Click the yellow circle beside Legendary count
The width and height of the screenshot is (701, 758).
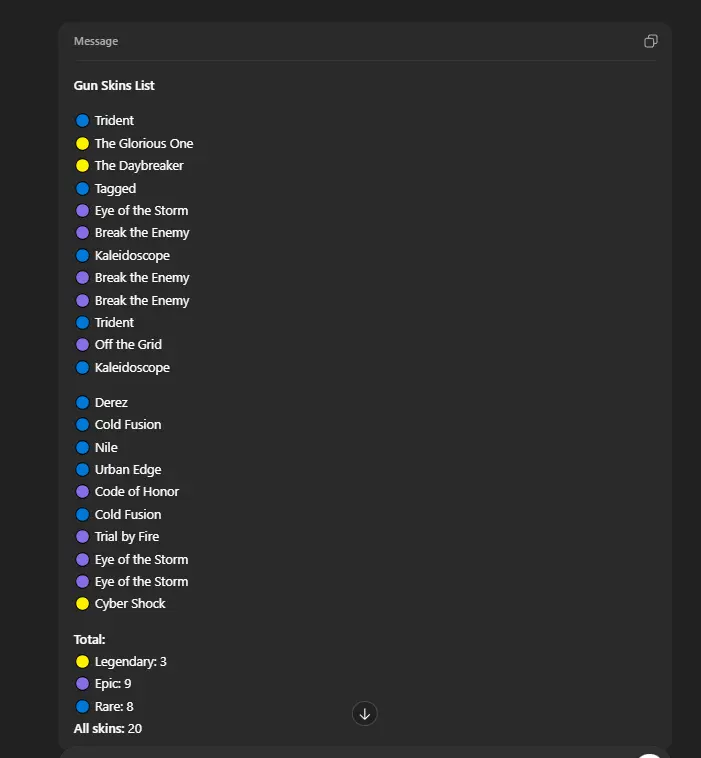pos(83,661)
